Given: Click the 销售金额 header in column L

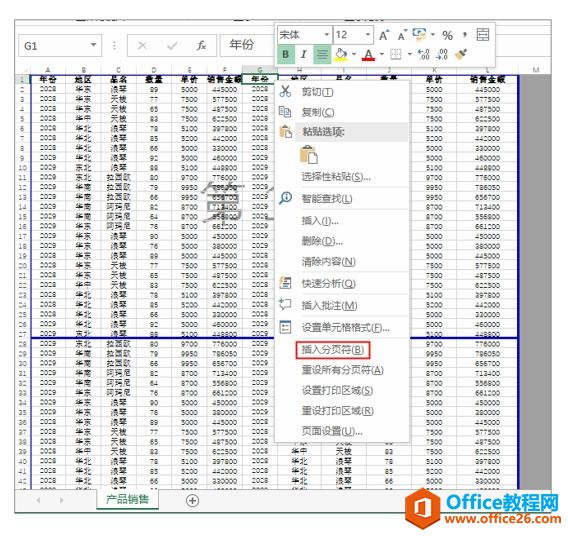Looking at the screenshot, I should click(488, 79).
